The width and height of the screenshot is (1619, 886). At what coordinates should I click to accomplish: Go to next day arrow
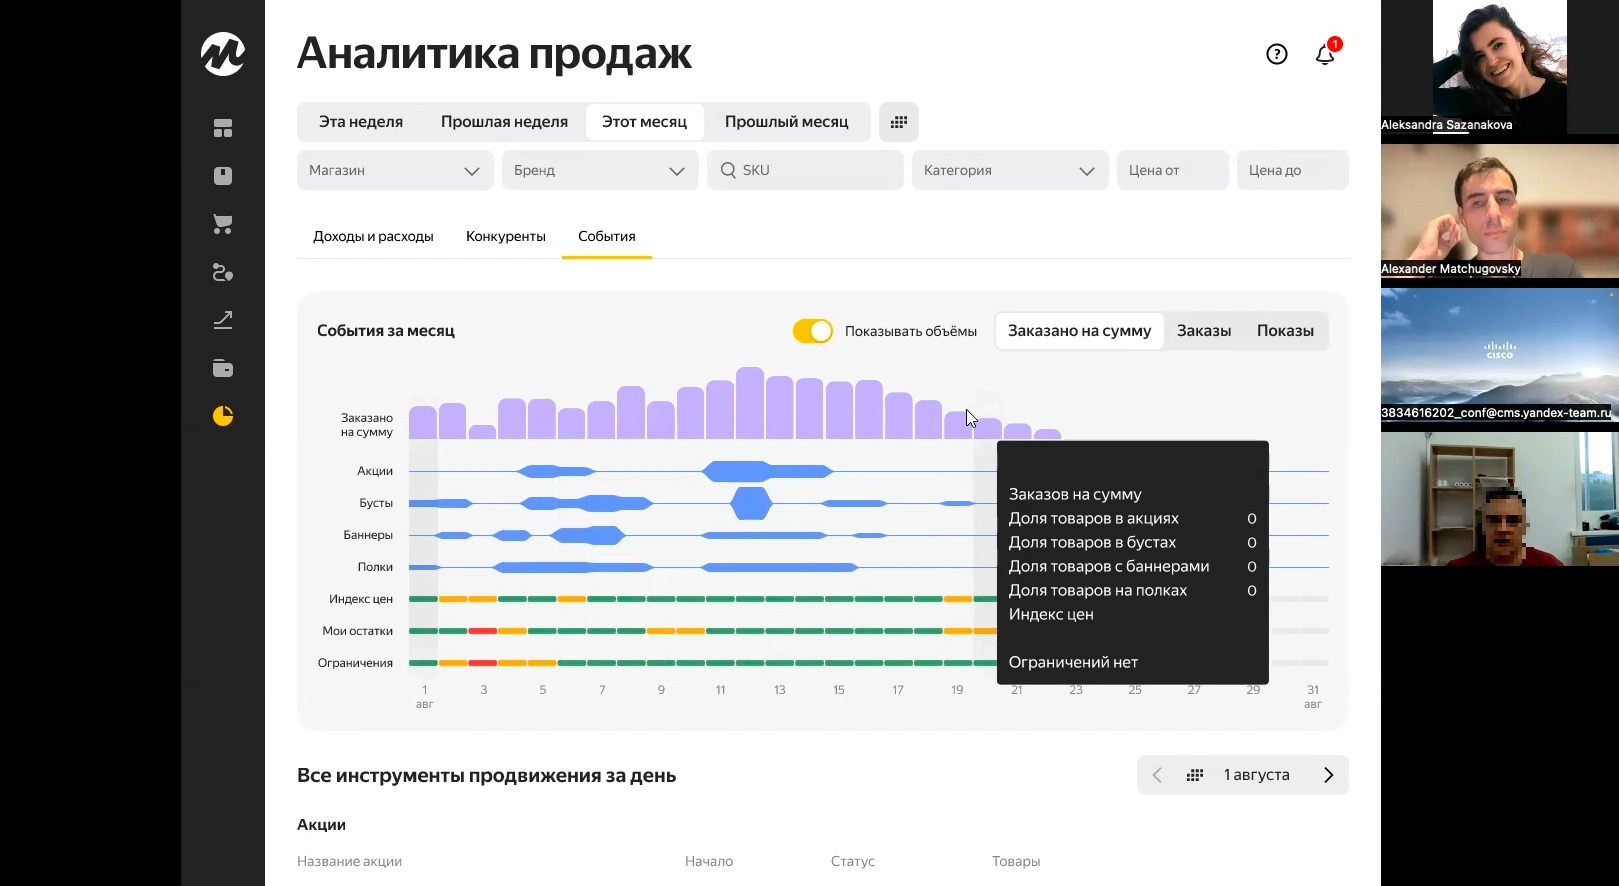(1329, 775)
